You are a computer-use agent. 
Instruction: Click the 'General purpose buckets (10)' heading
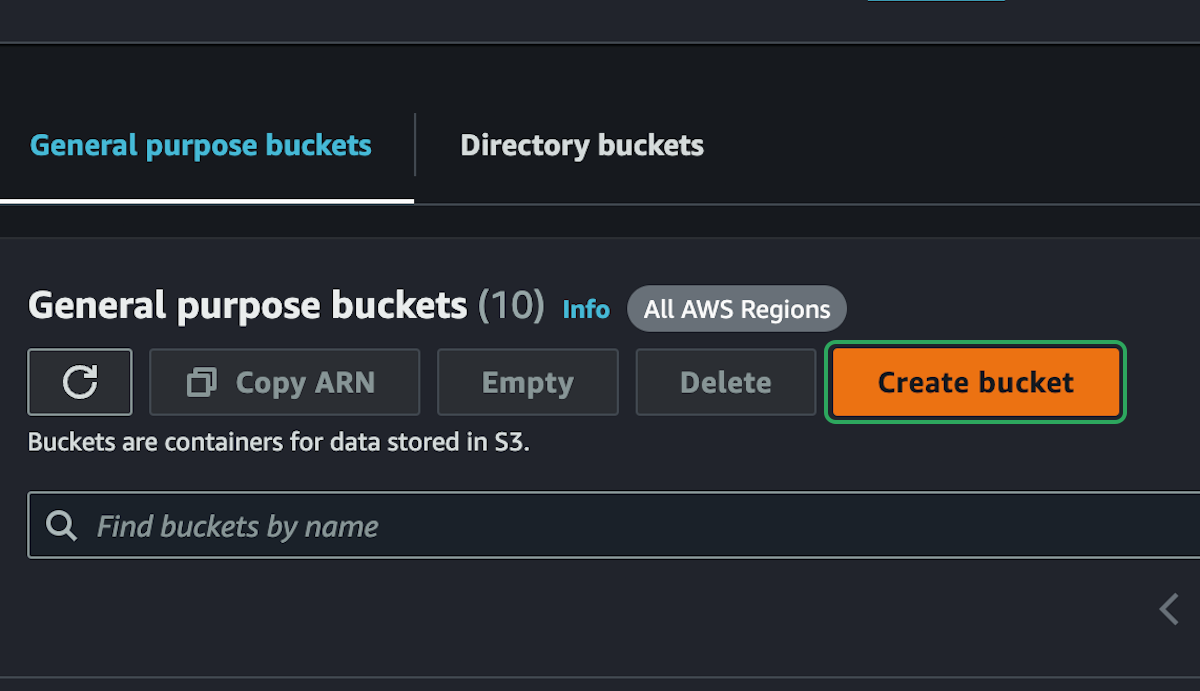click(286, 305)
